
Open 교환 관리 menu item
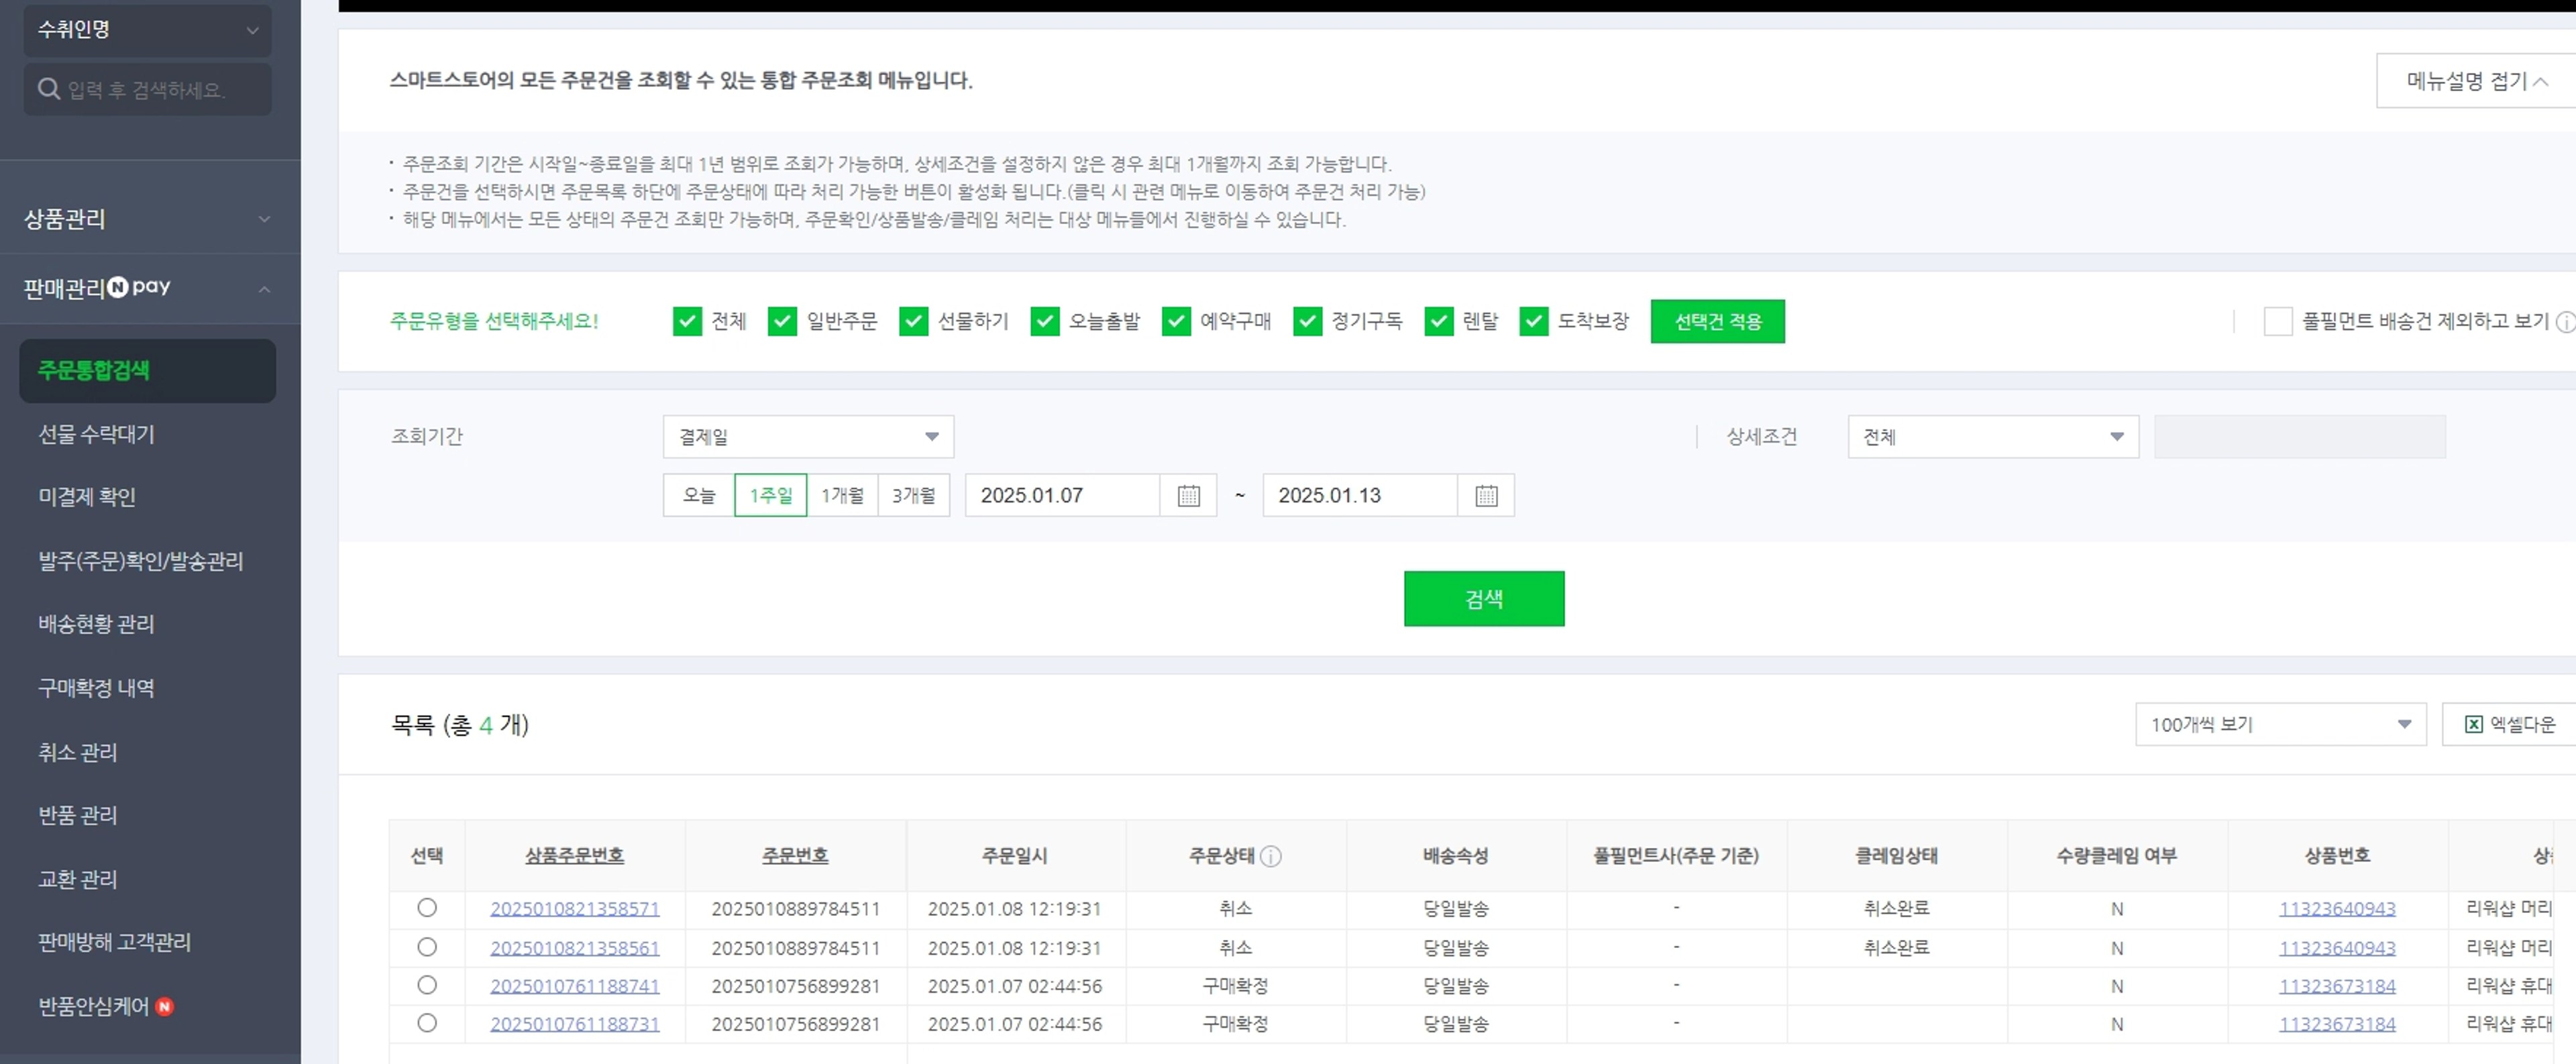click(x=78, y=879)
